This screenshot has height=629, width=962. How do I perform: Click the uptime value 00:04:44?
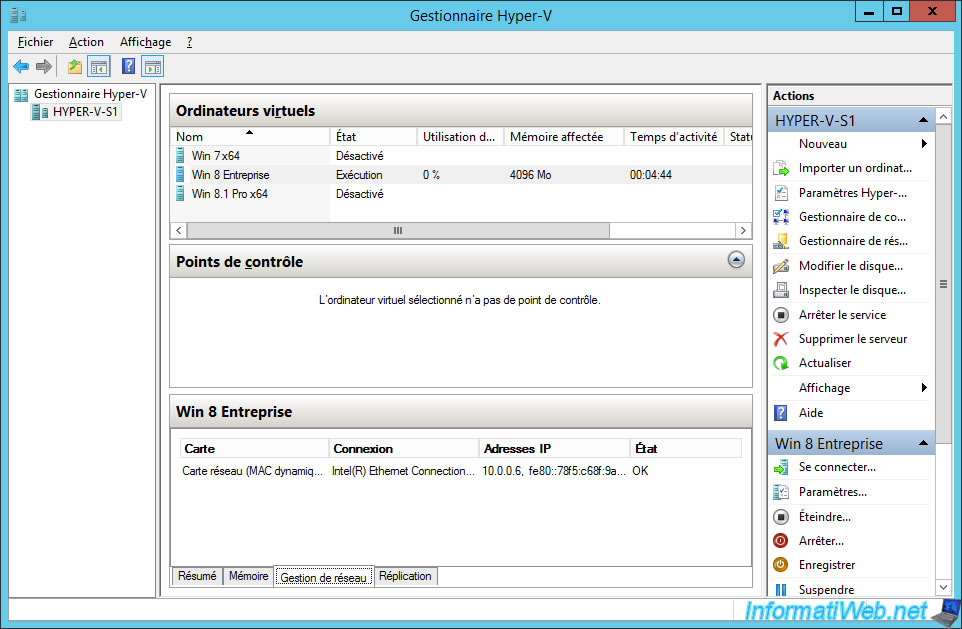650,175
